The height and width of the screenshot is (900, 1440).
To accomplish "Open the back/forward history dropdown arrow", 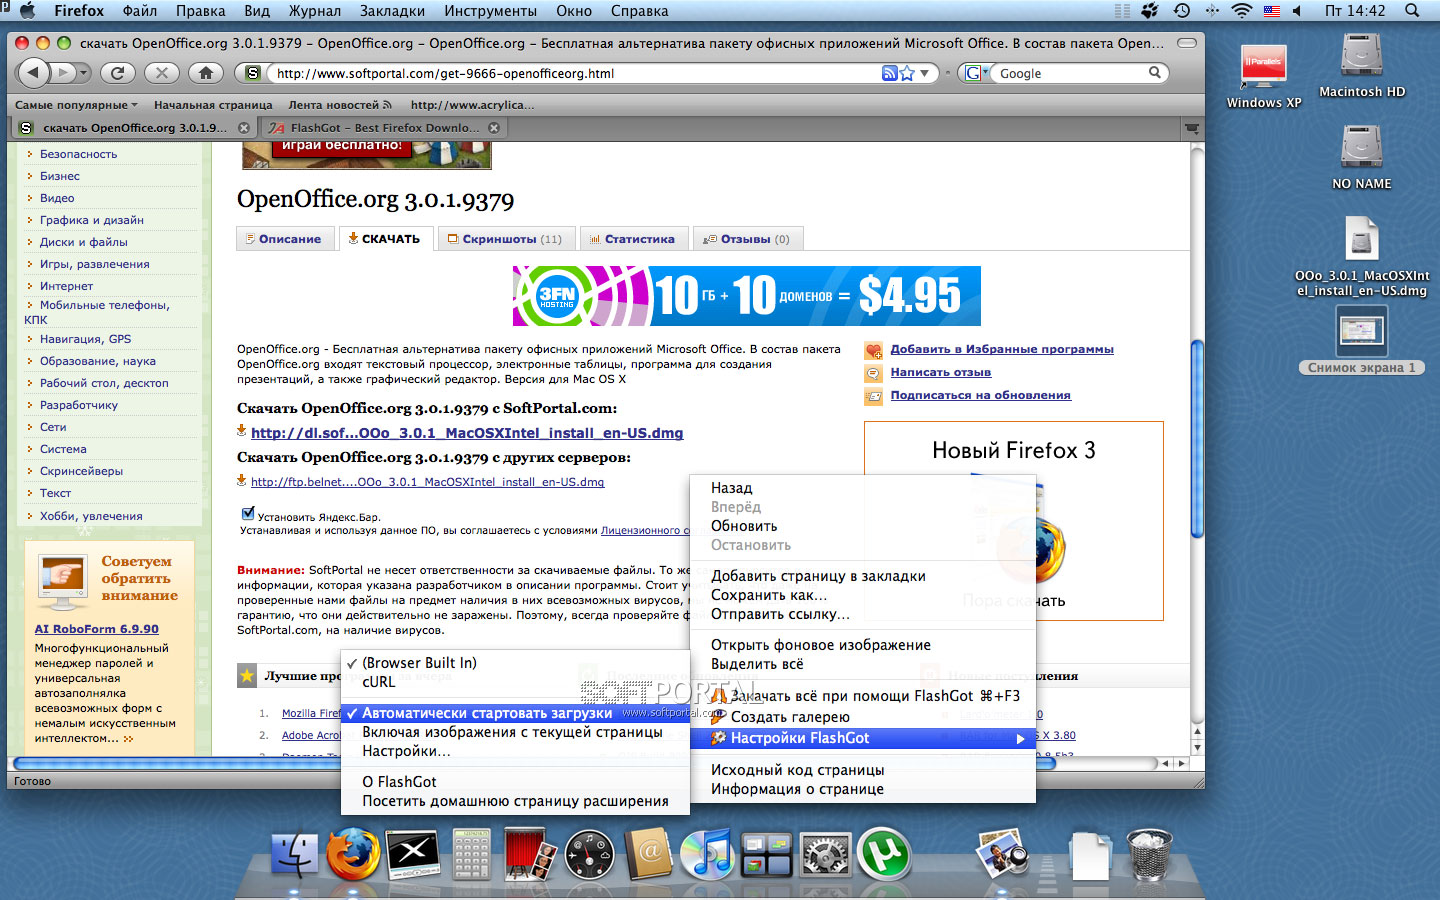I will (x=83, y=73).
